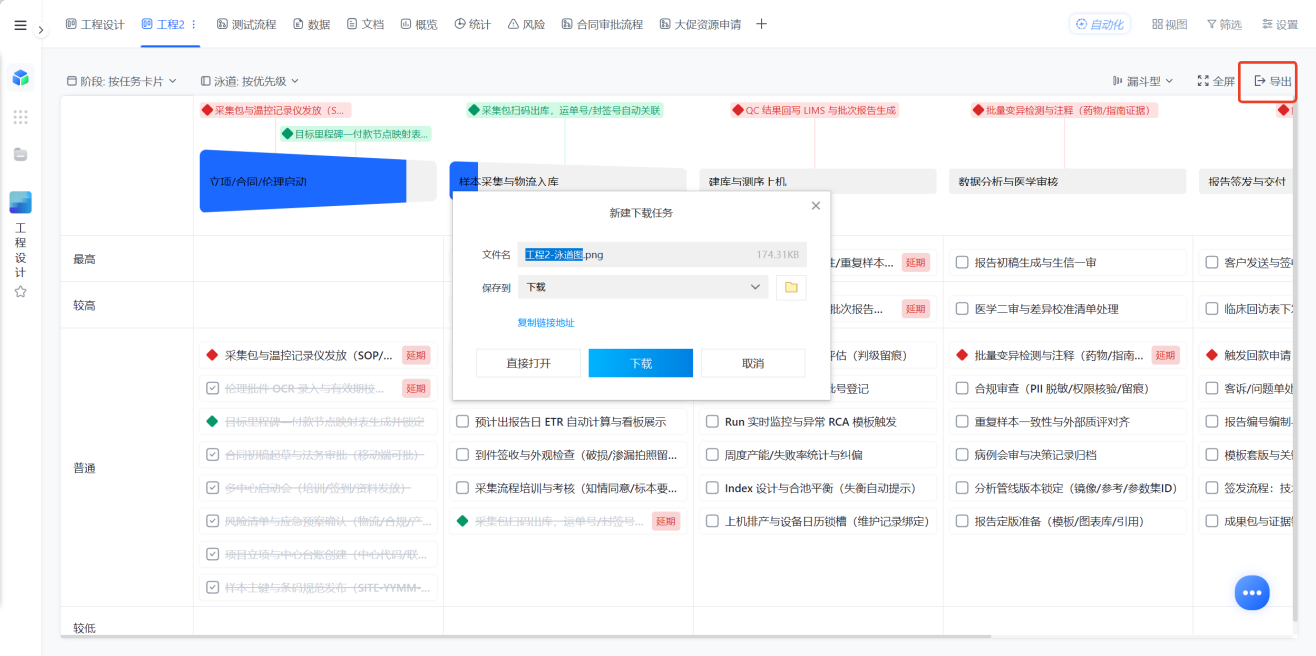1316x656 pixels.
Task: Open the folder icon in left sidebar
Action: tap(20, 154)
